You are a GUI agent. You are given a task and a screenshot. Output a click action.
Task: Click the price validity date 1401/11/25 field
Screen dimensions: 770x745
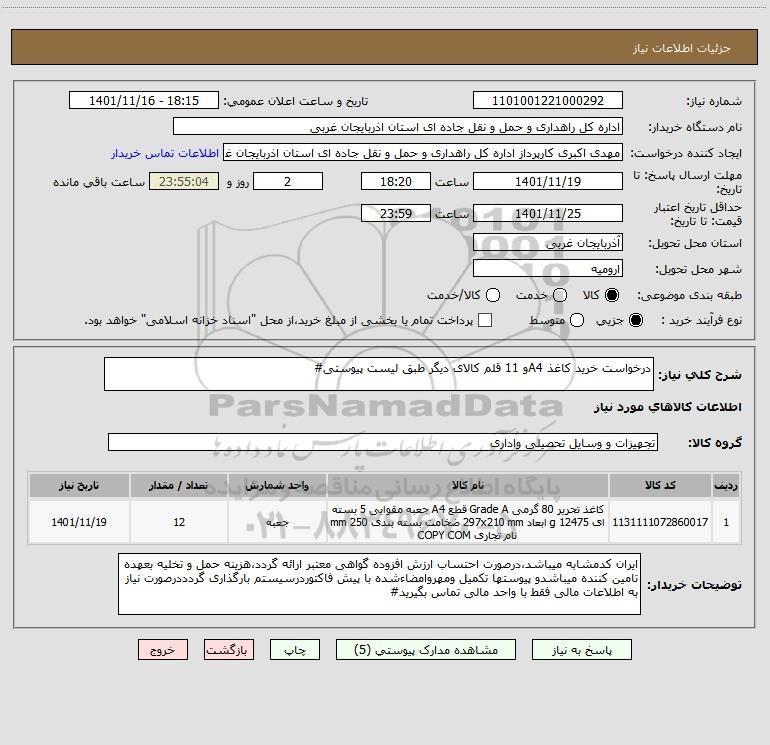click(x=548, y=213)
